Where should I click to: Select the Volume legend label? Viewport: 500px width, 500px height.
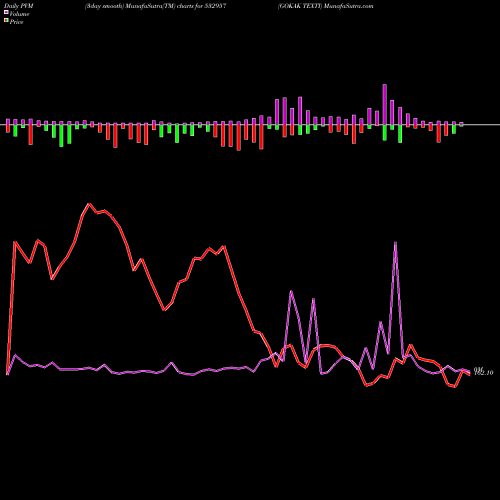coord(19,14)
